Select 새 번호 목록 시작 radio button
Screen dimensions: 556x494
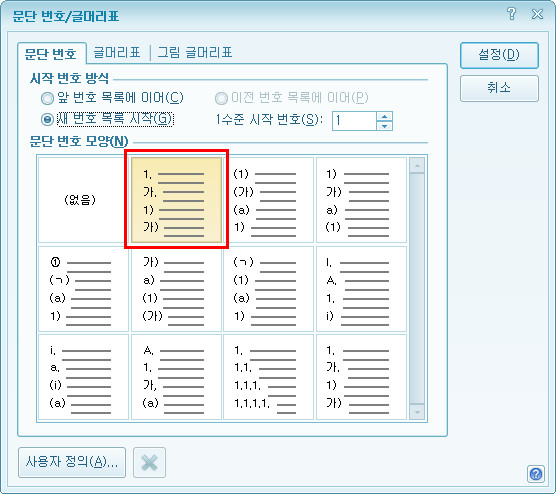pos(48,120)
